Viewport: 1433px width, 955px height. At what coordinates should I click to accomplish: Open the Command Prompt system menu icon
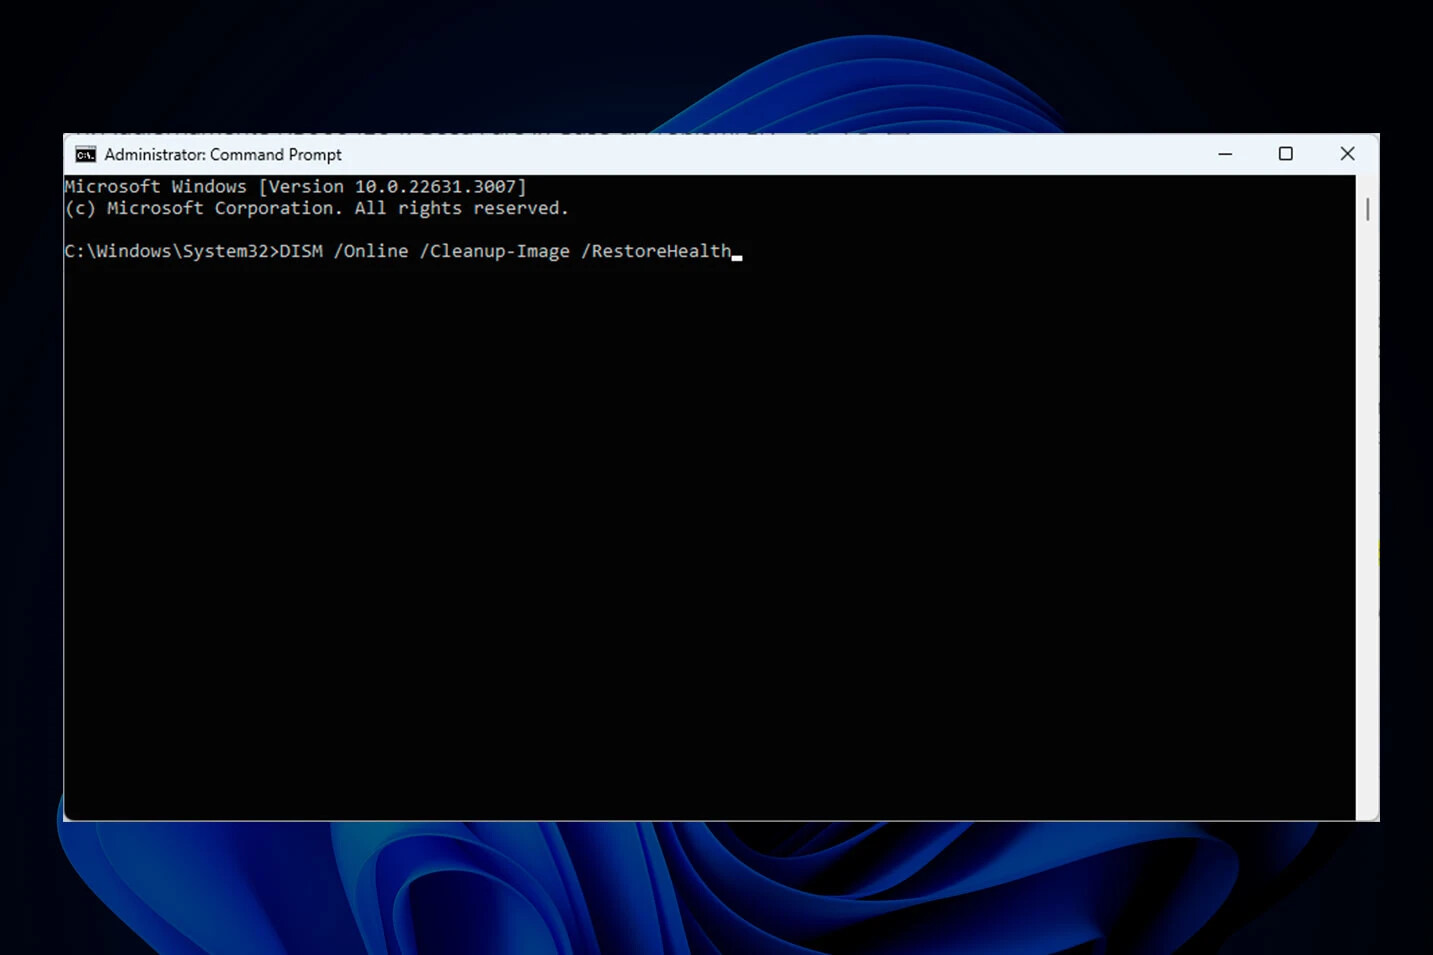click(x=86, y=154)
